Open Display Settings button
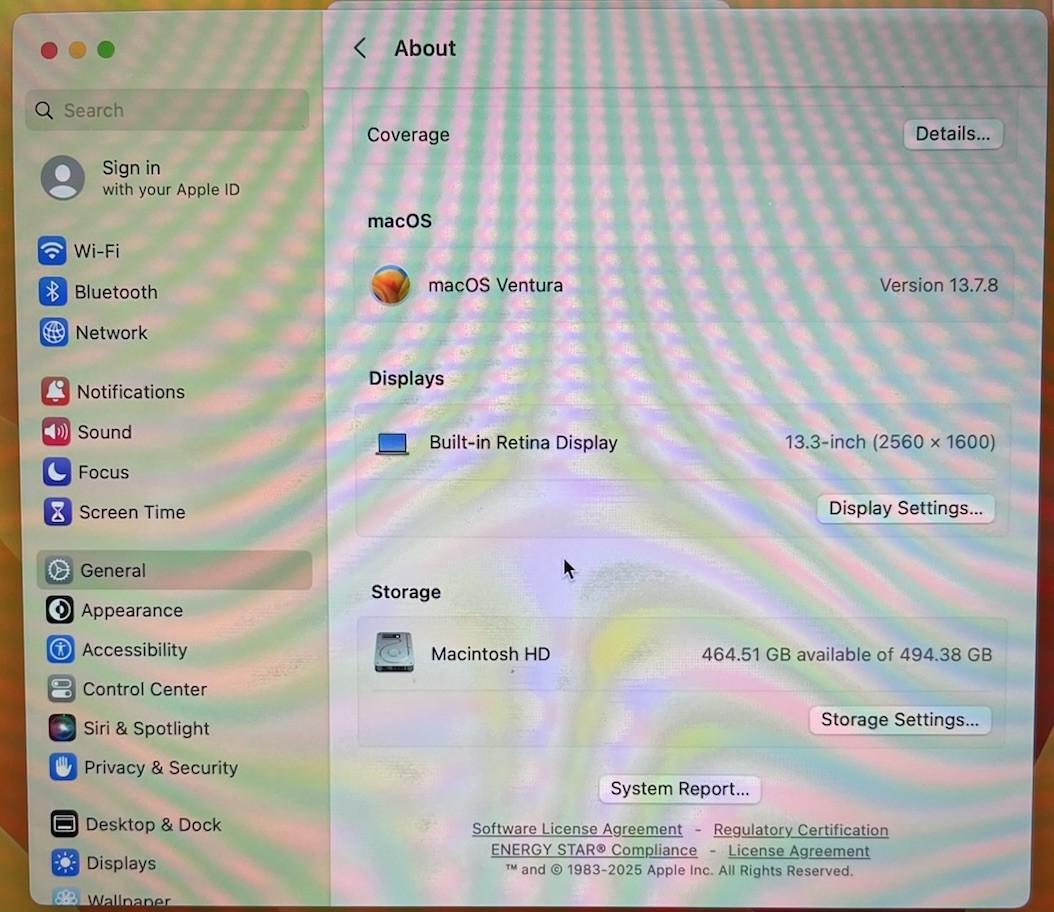1054x912 pixels. point(905,508)
